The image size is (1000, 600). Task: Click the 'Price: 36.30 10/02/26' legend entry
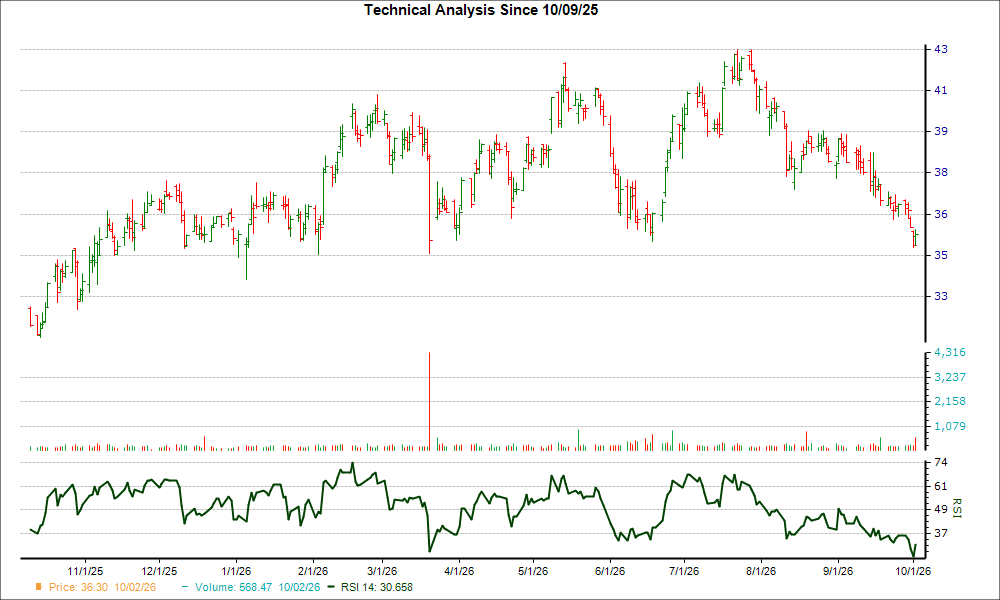click(102, 587)
